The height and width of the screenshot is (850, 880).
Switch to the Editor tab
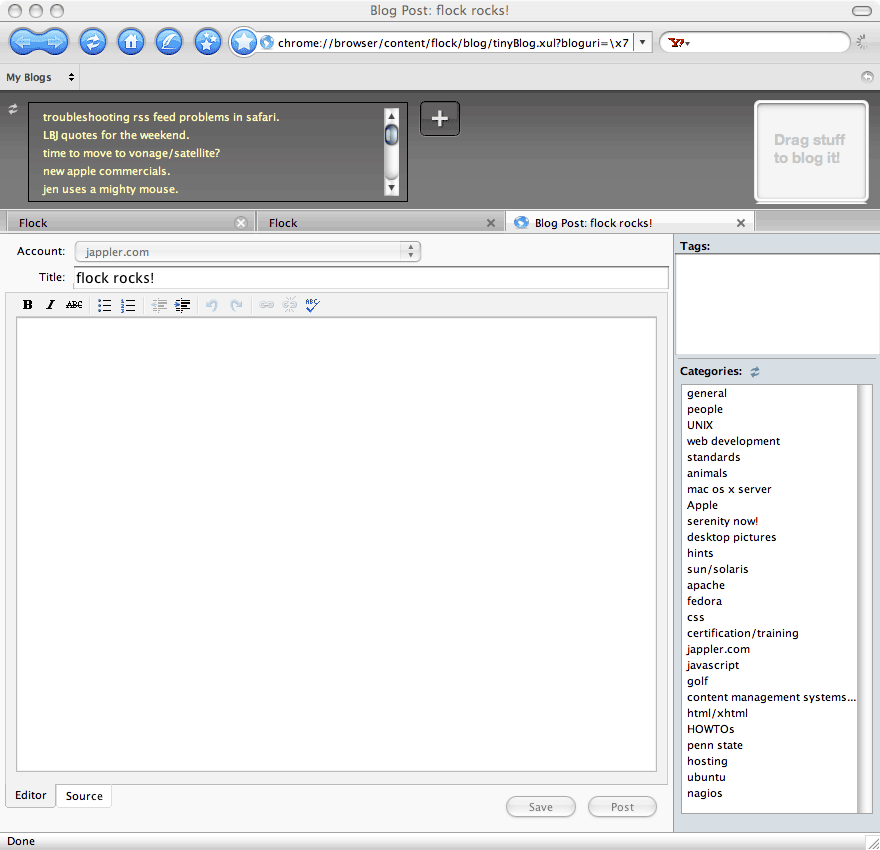(x=31, y=795)
